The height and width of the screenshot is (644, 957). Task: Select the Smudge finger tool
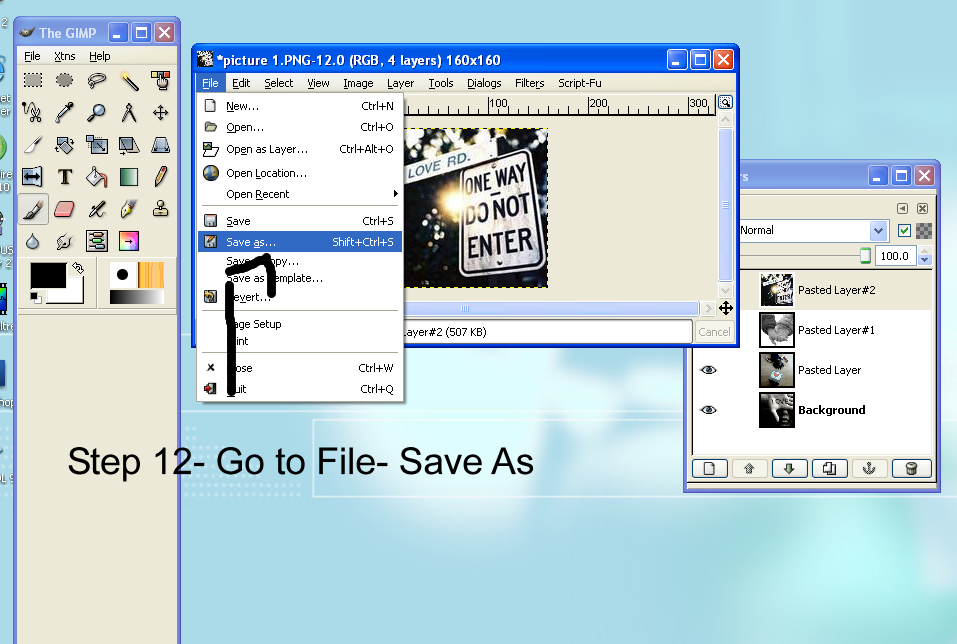pos(65,242)
